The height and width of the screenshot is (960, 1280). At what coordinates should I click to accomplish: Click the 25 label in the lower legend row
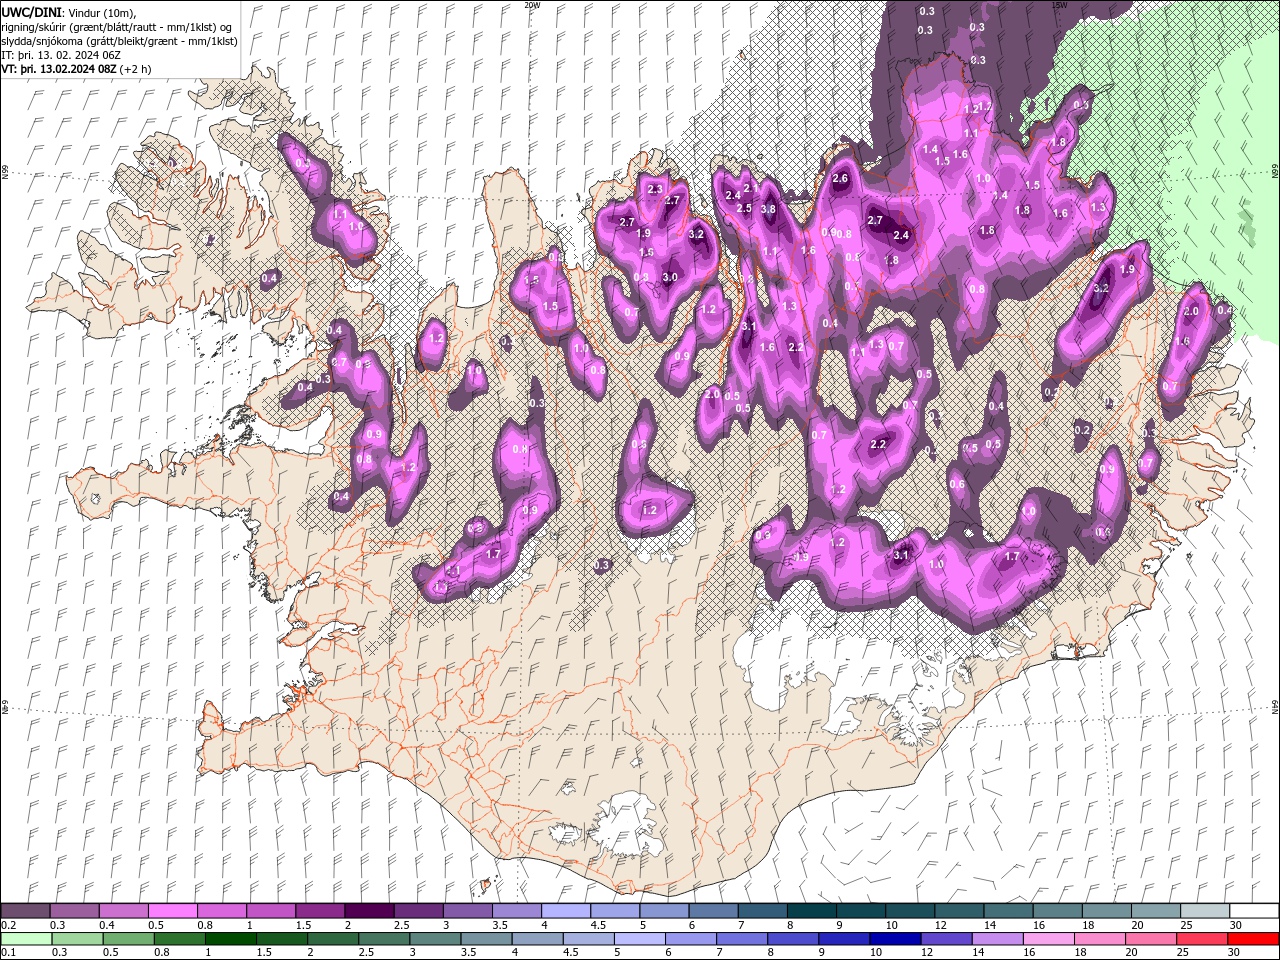click(1185, 953)
